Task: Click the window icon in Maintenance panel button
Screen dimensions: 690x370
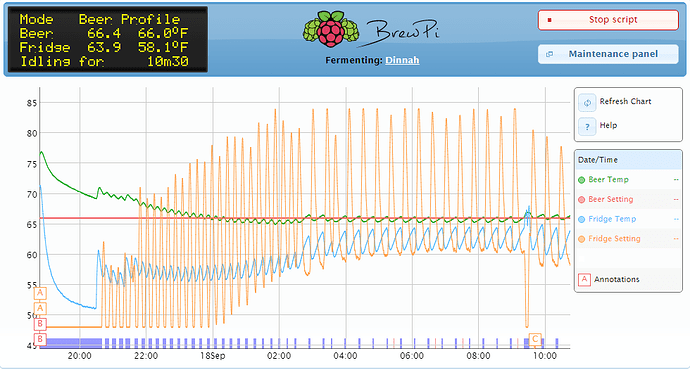Action: pos(549,54)
